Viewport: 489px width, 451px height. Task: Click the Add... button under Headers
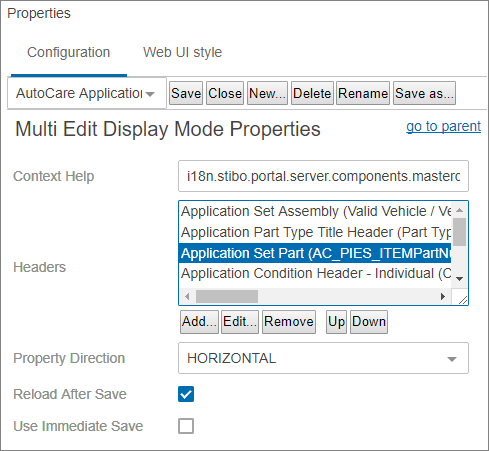click(199, 322)
